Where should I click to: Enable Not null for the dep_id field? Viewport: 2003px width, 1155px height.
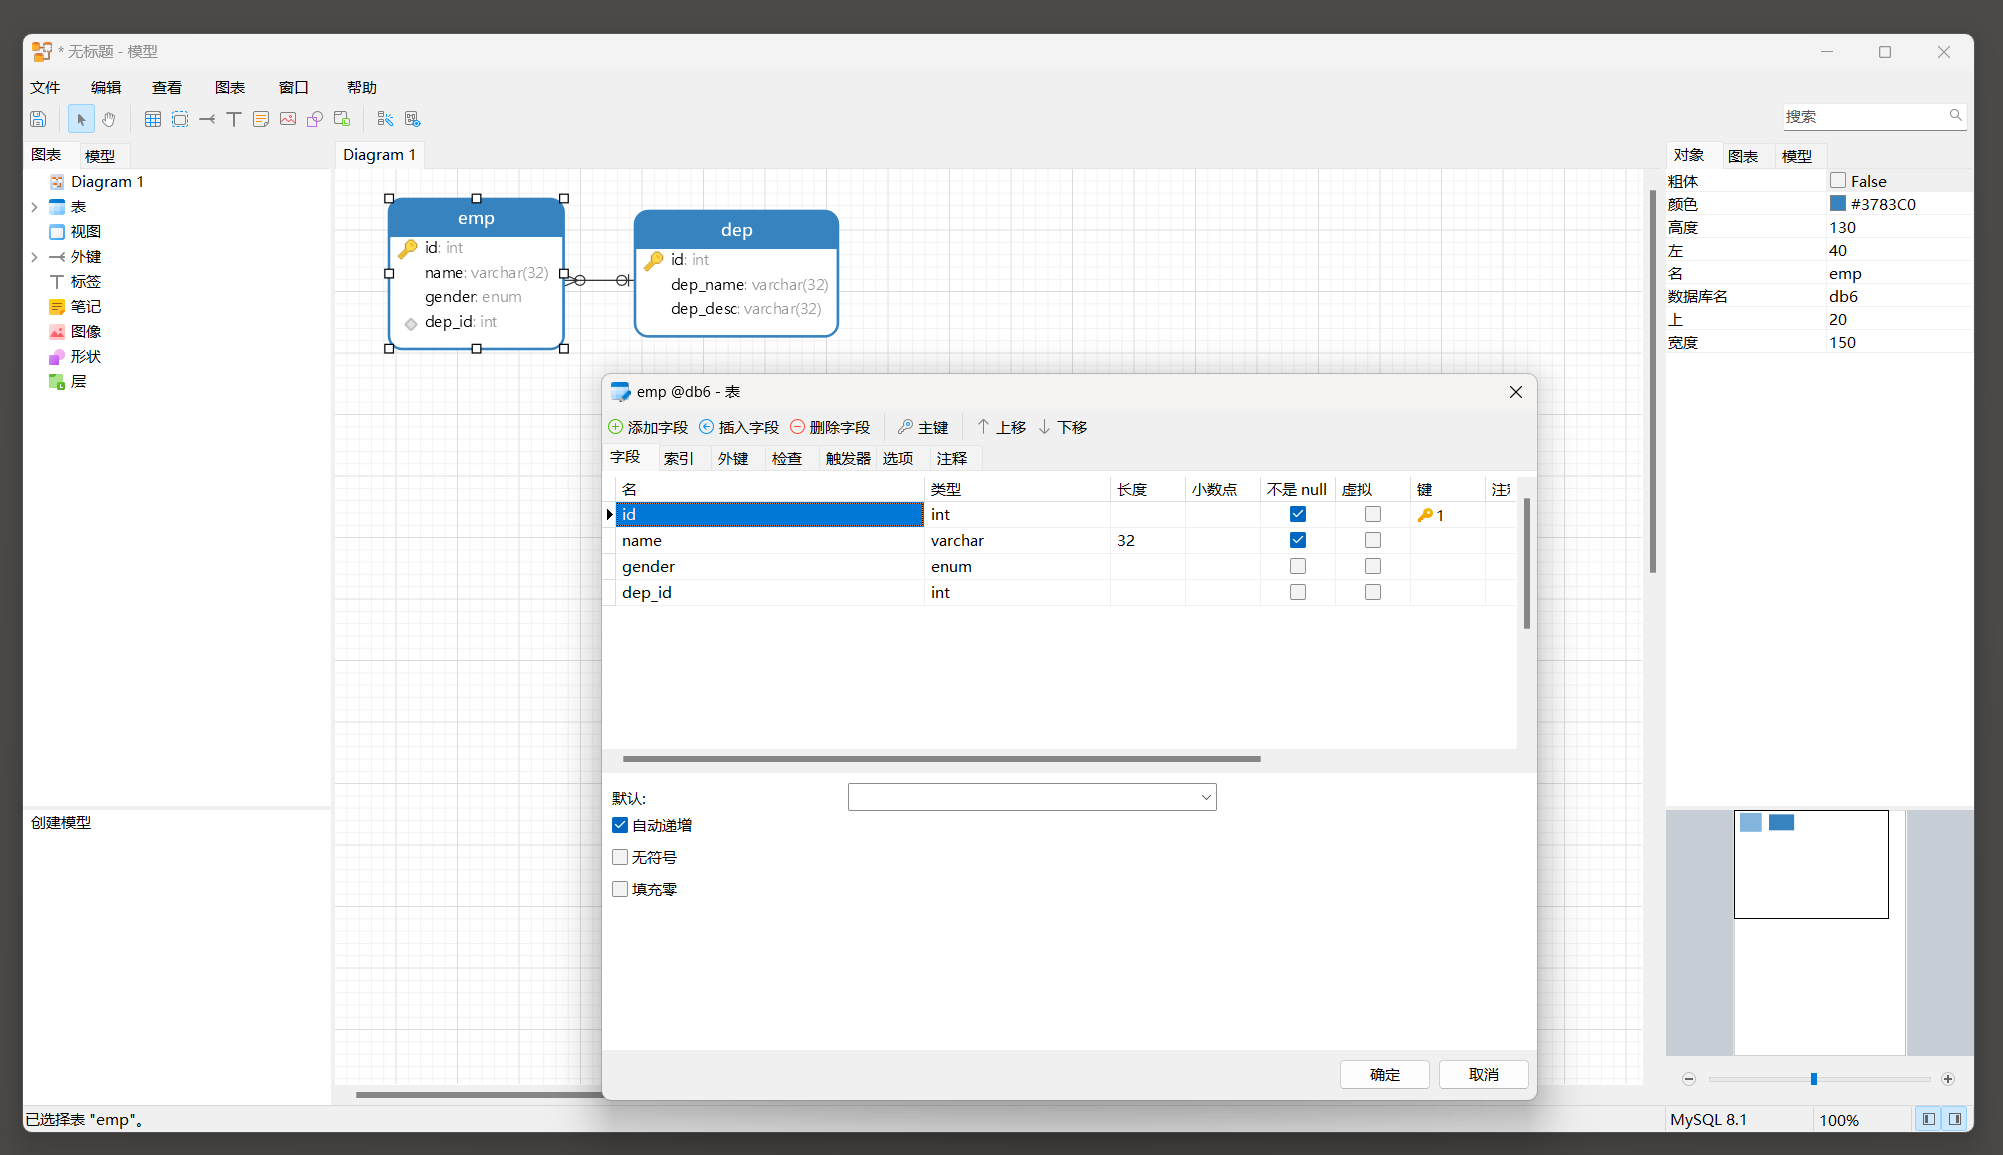pyautogui.click(x=1298, y=592)
